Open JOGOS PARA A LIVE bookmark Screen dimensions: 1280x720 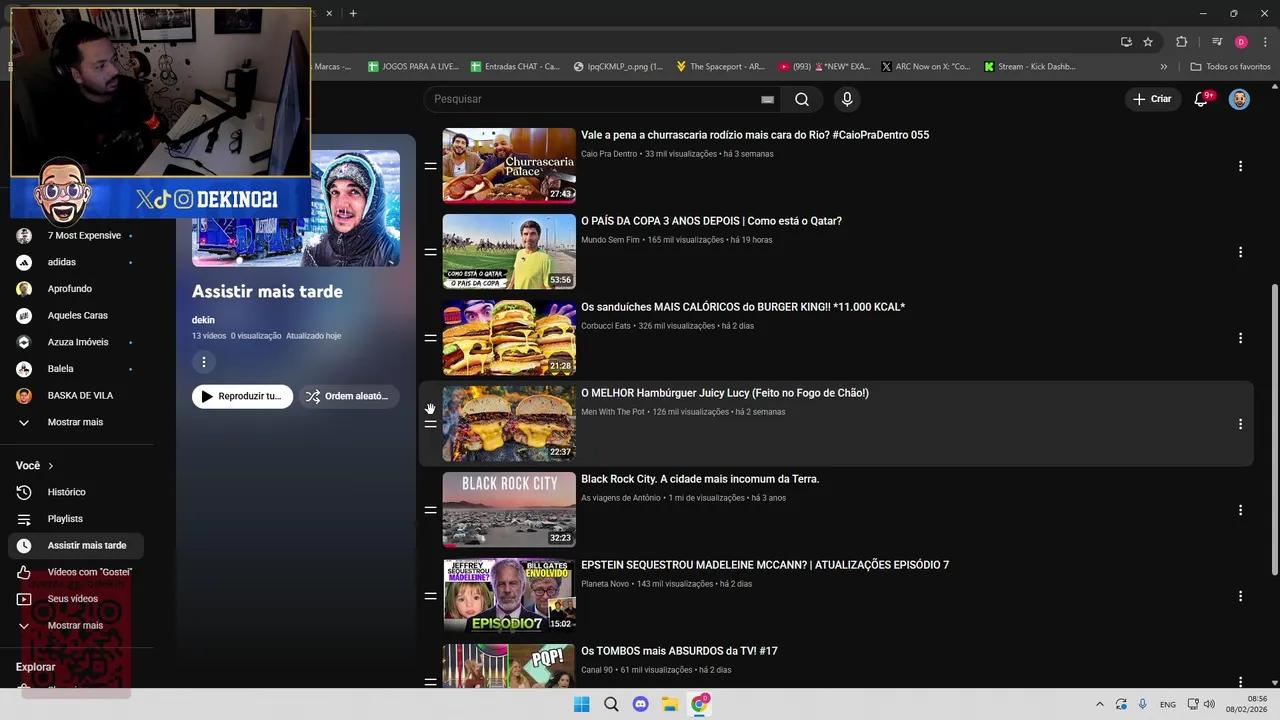click(x=412, y=66)
